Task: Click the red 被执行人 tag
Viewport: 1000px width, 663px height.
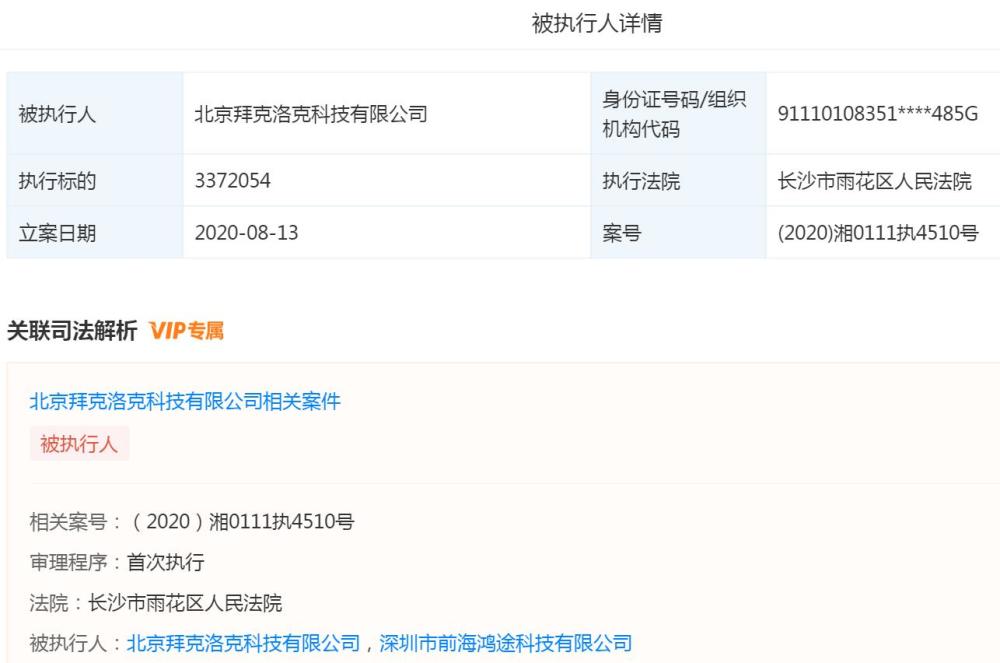Action: click(79, 444)
